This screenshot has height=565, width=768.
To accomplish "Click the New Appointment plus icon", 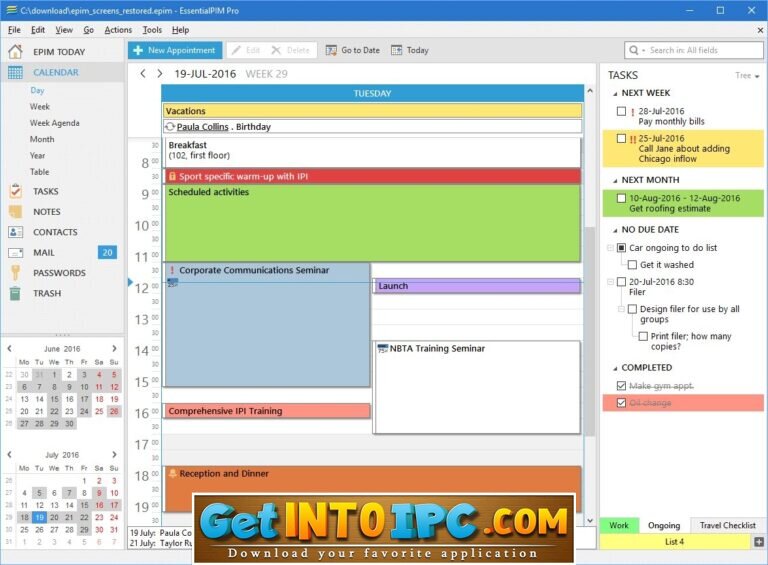I will tap(138, 50).
